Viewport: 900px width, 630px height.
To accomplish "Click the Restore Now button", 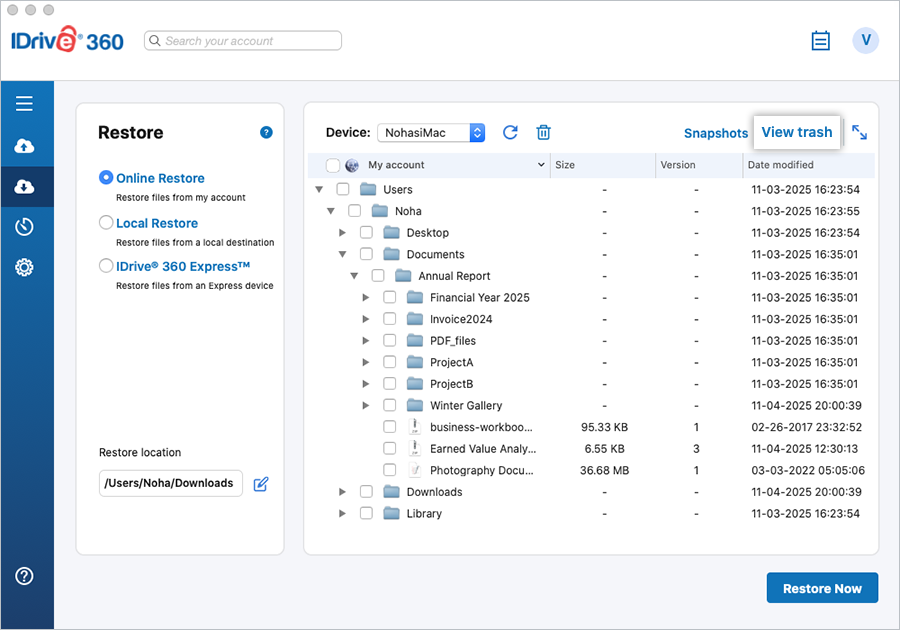I will click(x=821, y=588).
